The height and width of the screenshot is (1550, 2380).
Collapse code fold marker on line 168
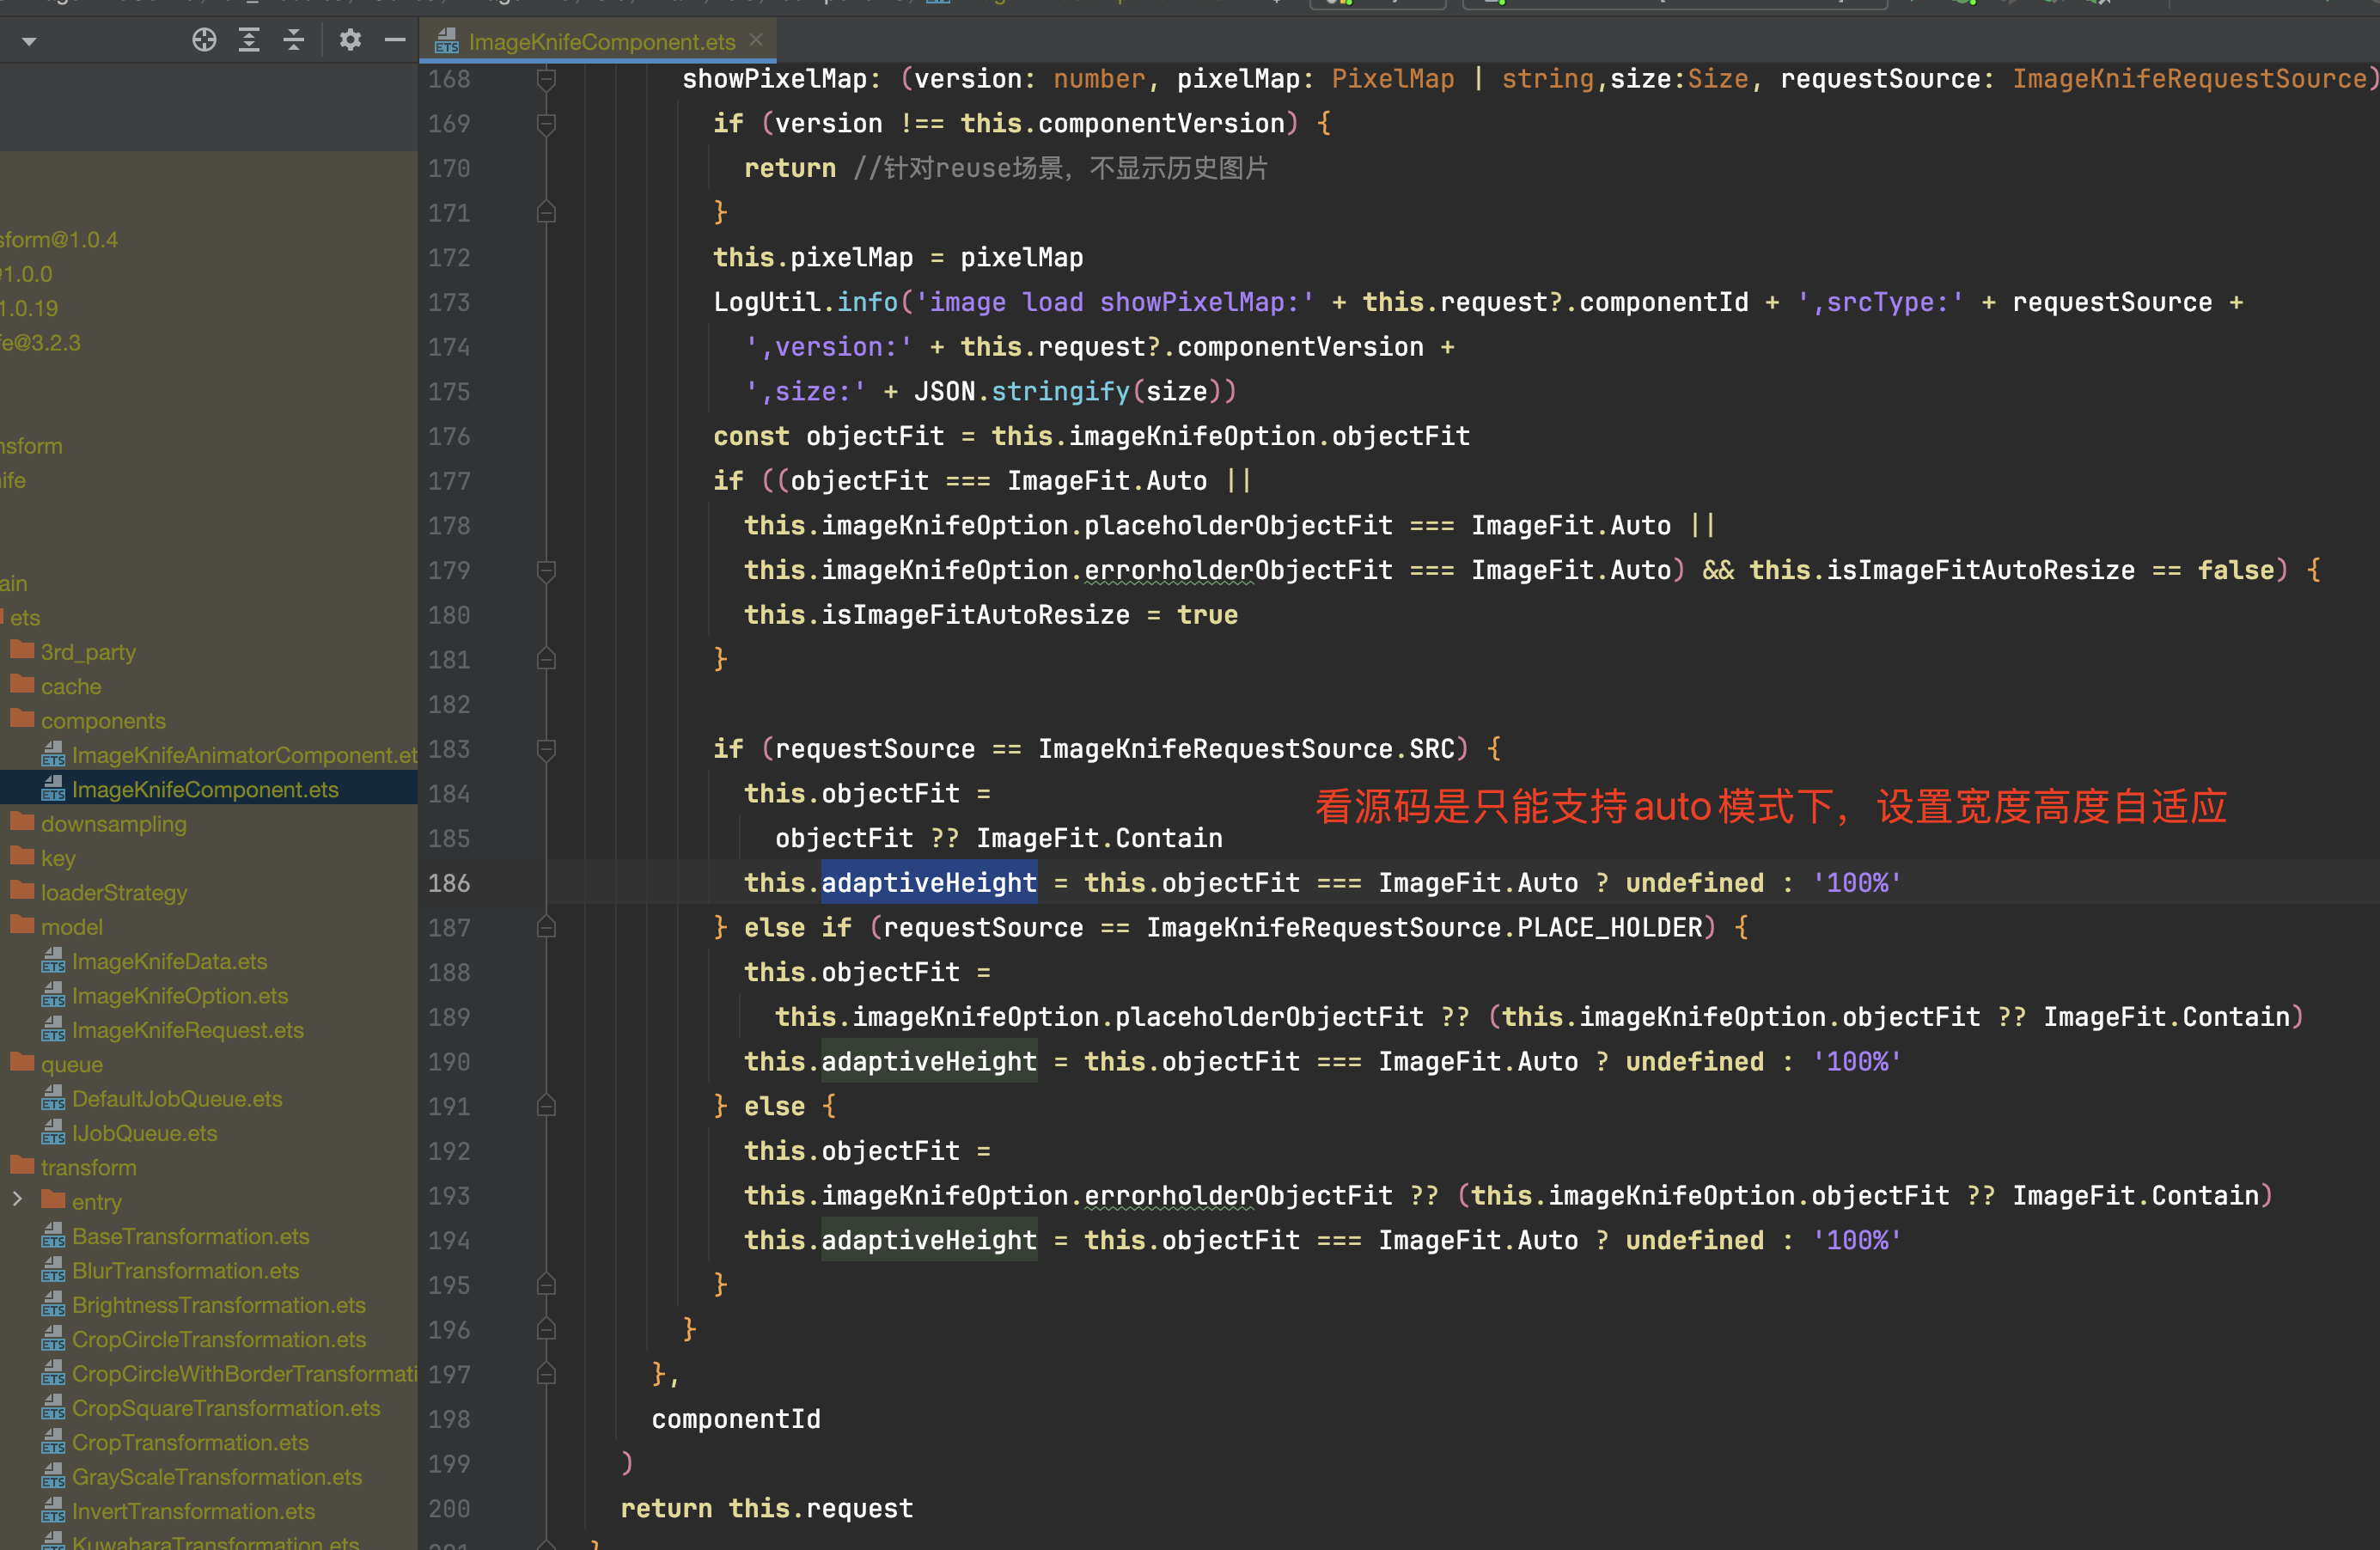tap(546, 79)
